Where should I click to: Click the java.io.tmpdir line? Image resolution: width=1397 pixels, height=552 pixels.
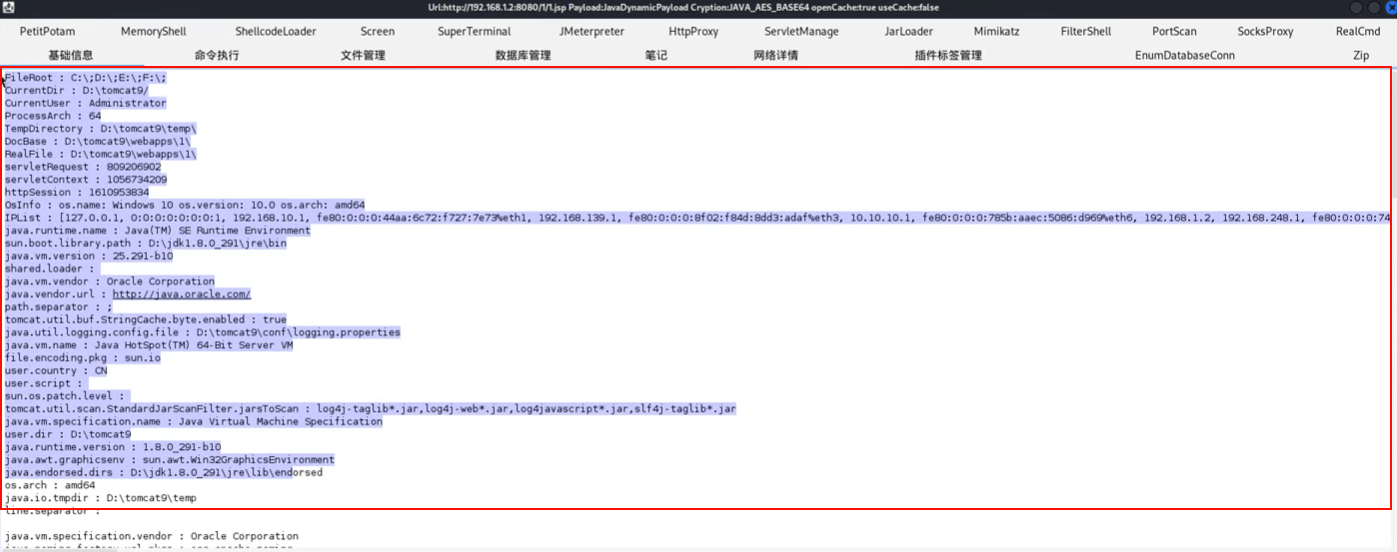coord(100,498)
